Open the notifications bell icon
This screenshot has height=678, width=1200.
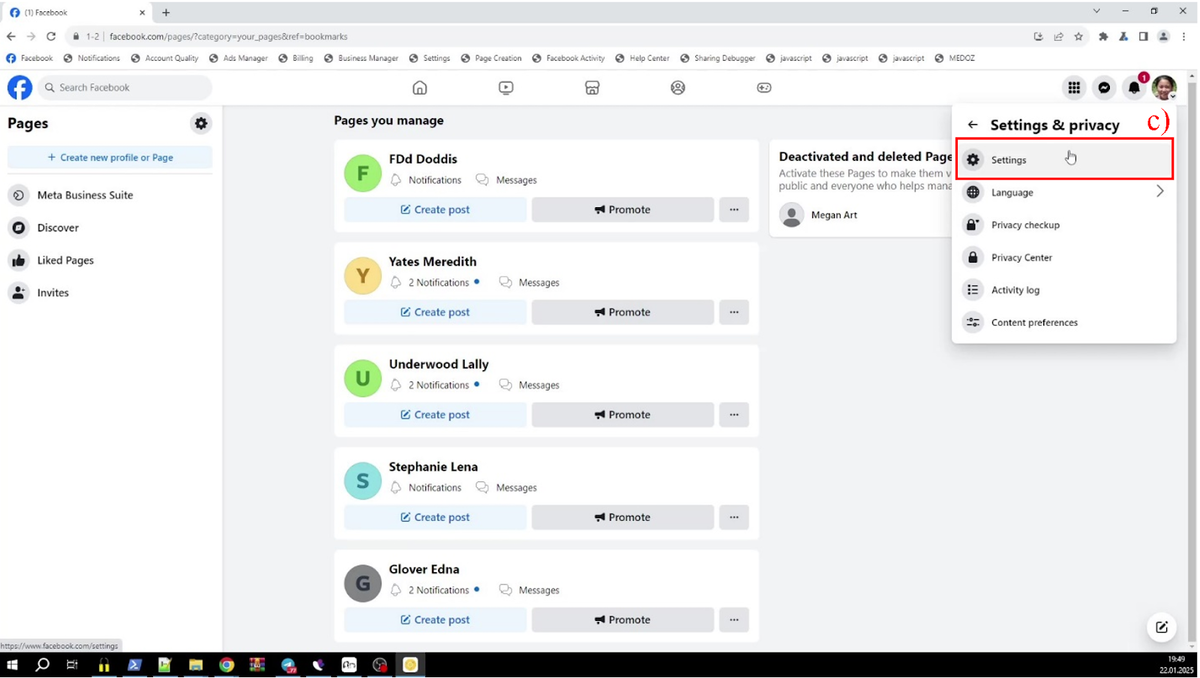(x=1134, y=88)
